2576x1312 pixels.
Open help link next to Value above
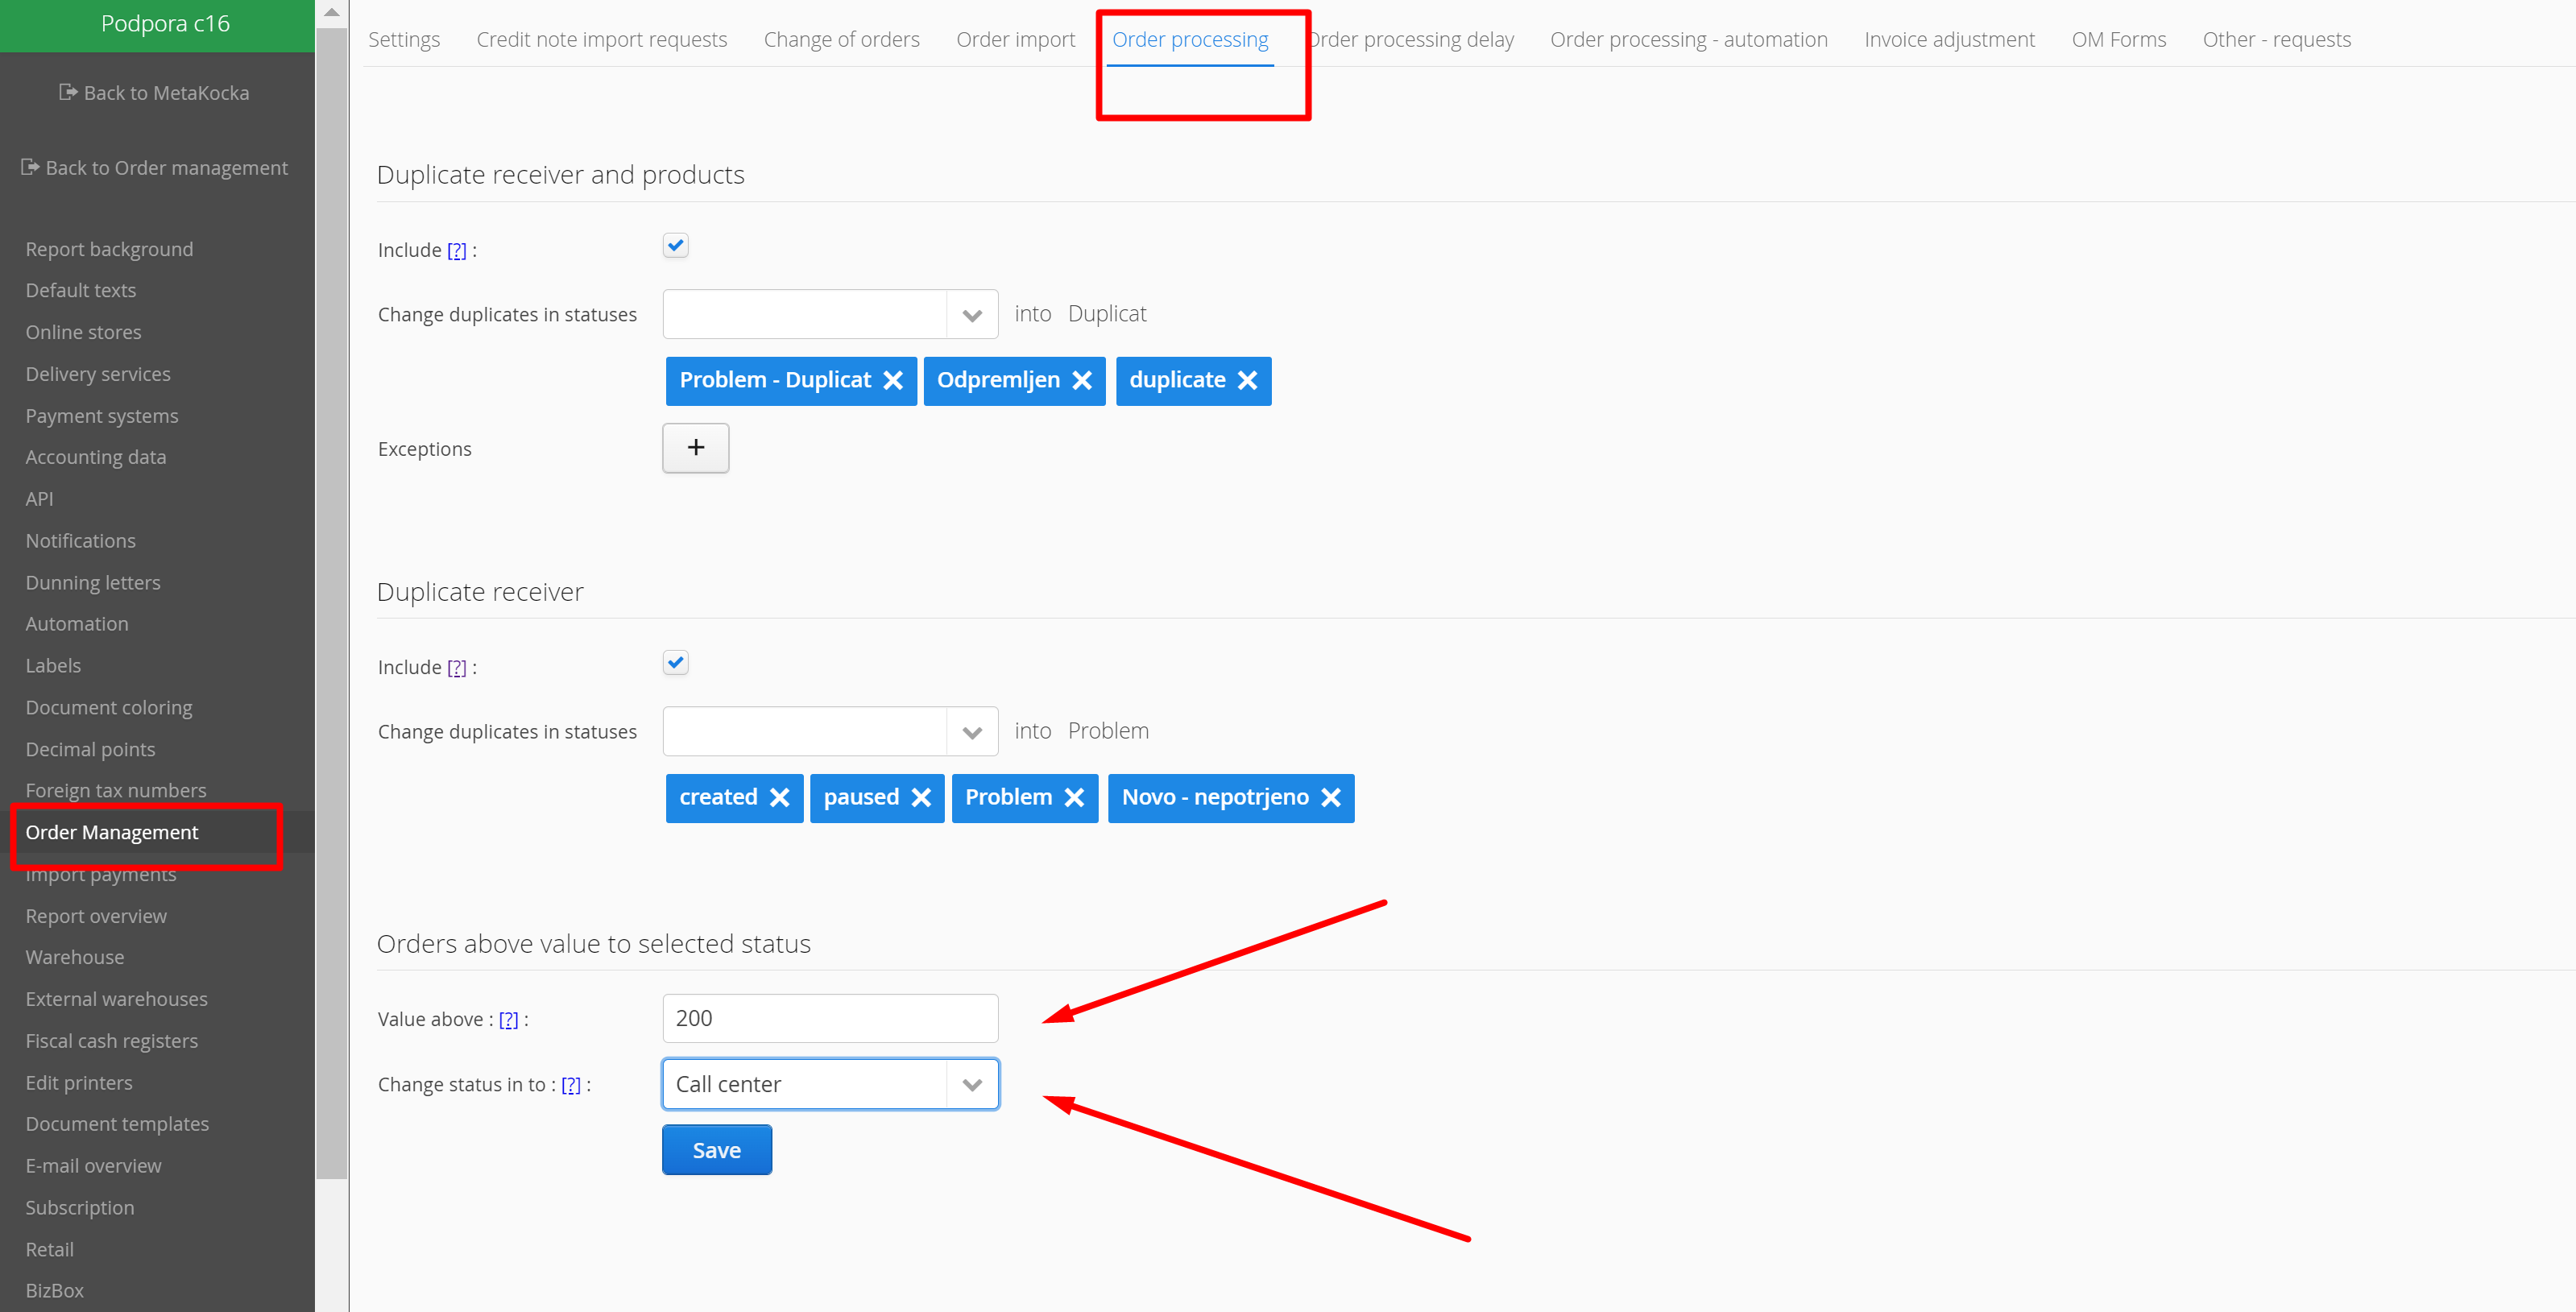click(x=508, y=1019)
